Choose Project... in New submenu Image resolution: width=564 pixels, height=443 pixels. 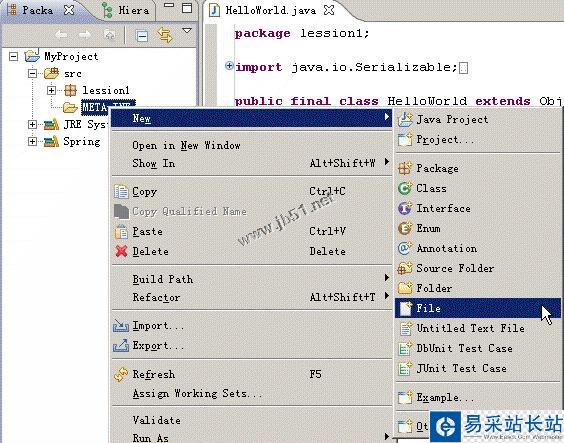478,140
